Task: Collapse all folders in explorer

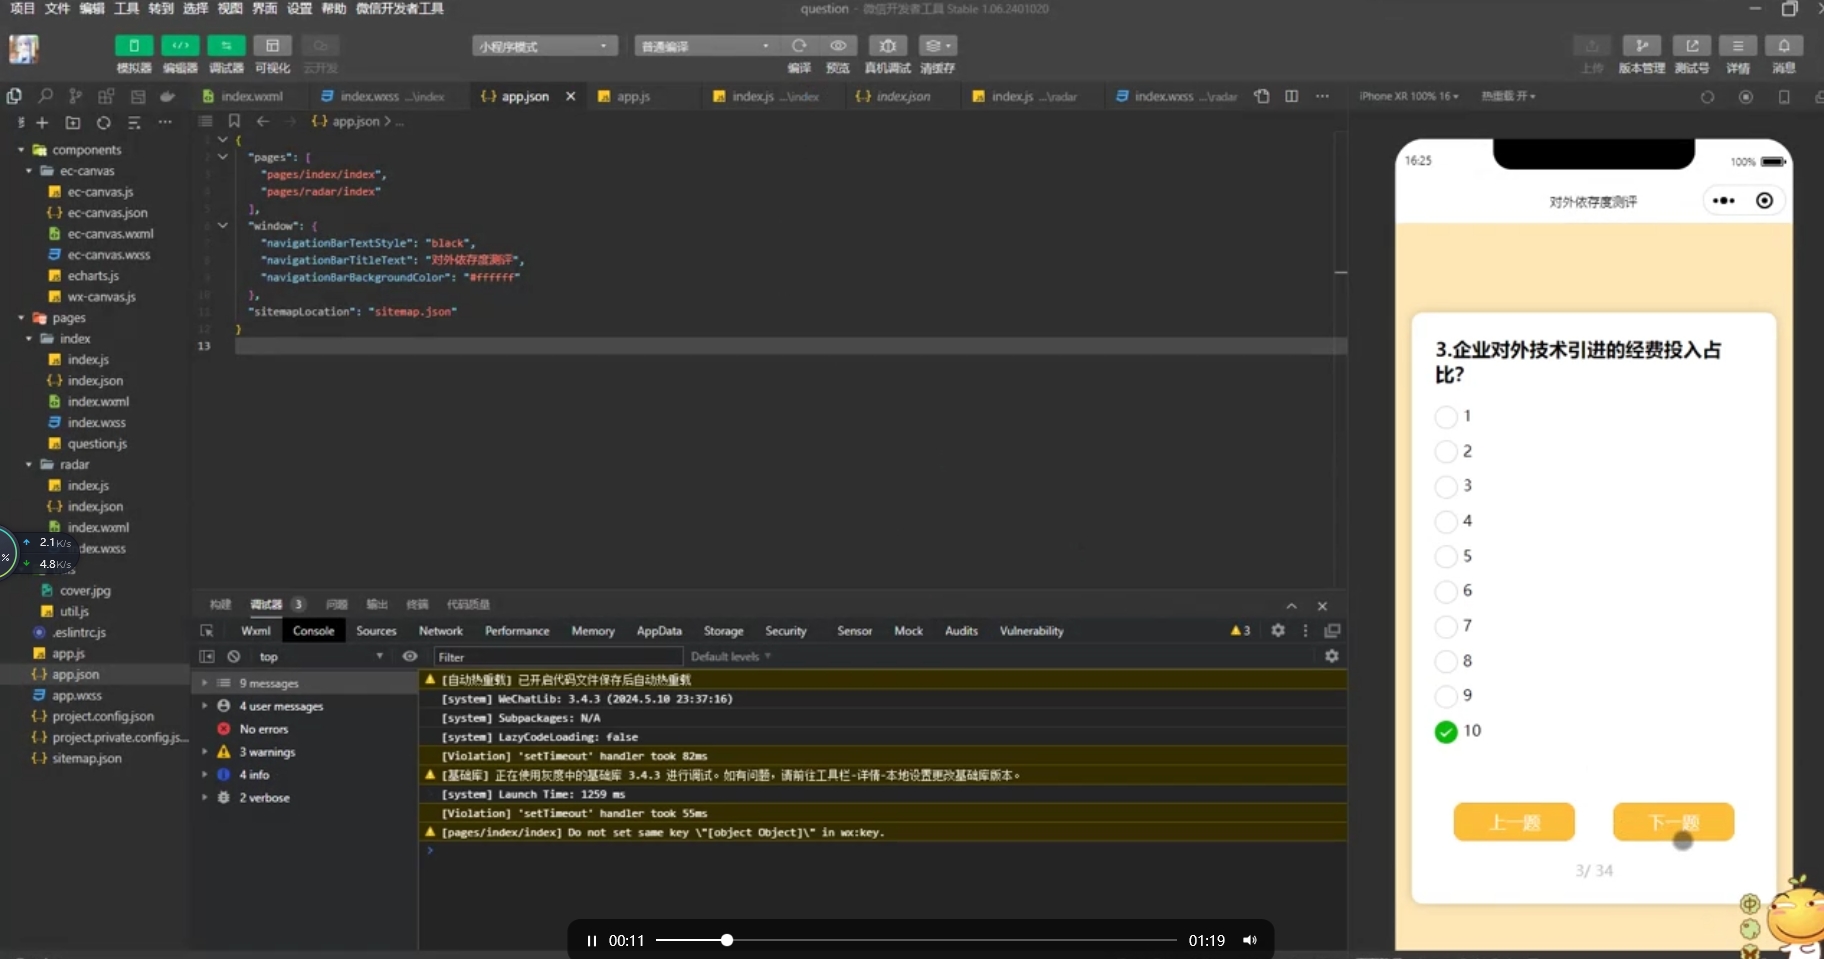Action: point(134,122)
